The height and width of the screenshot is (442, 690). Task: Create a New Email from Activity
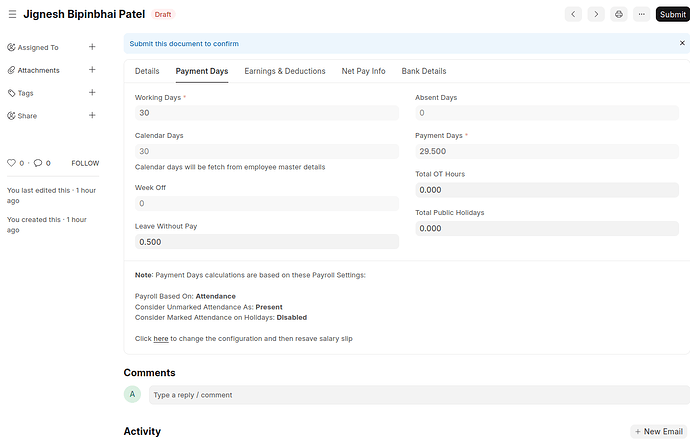(659, 432)
